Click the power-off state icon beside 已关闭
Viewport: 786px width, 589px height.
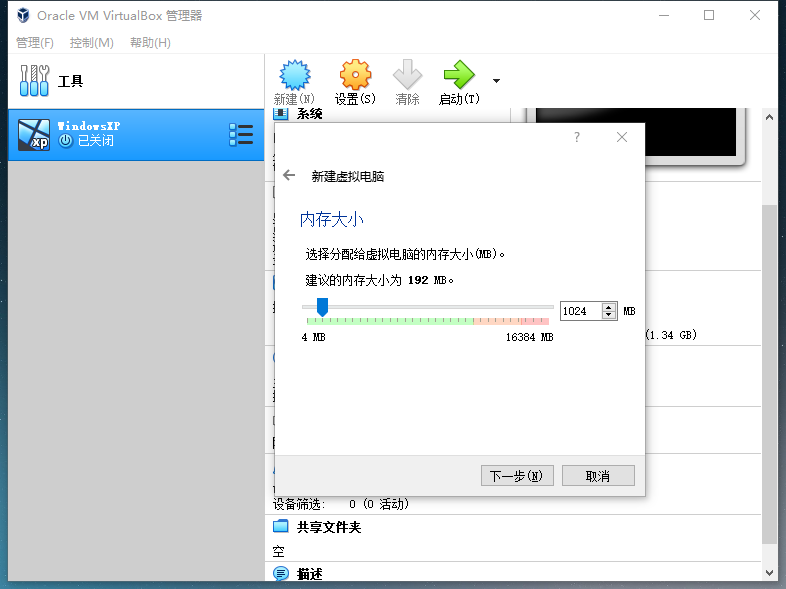click(x=66, y=141)
